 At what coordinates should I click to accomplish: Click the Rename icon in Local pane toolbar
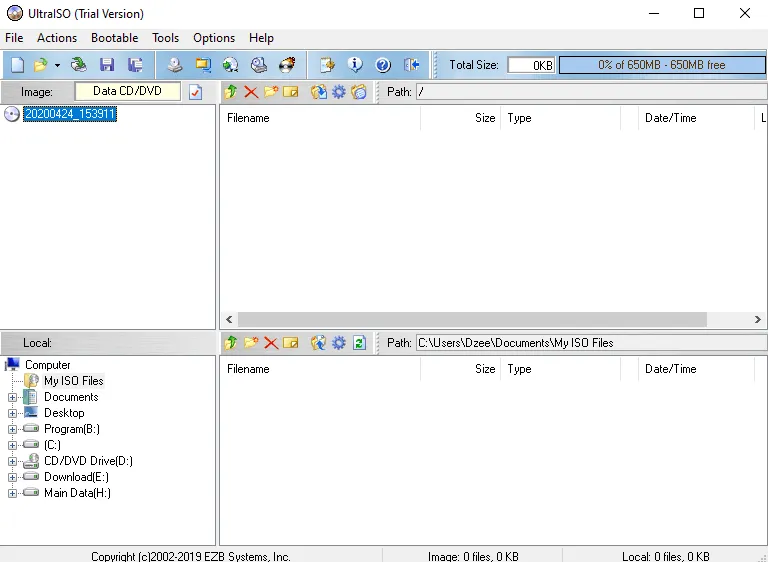click(290, 342)
